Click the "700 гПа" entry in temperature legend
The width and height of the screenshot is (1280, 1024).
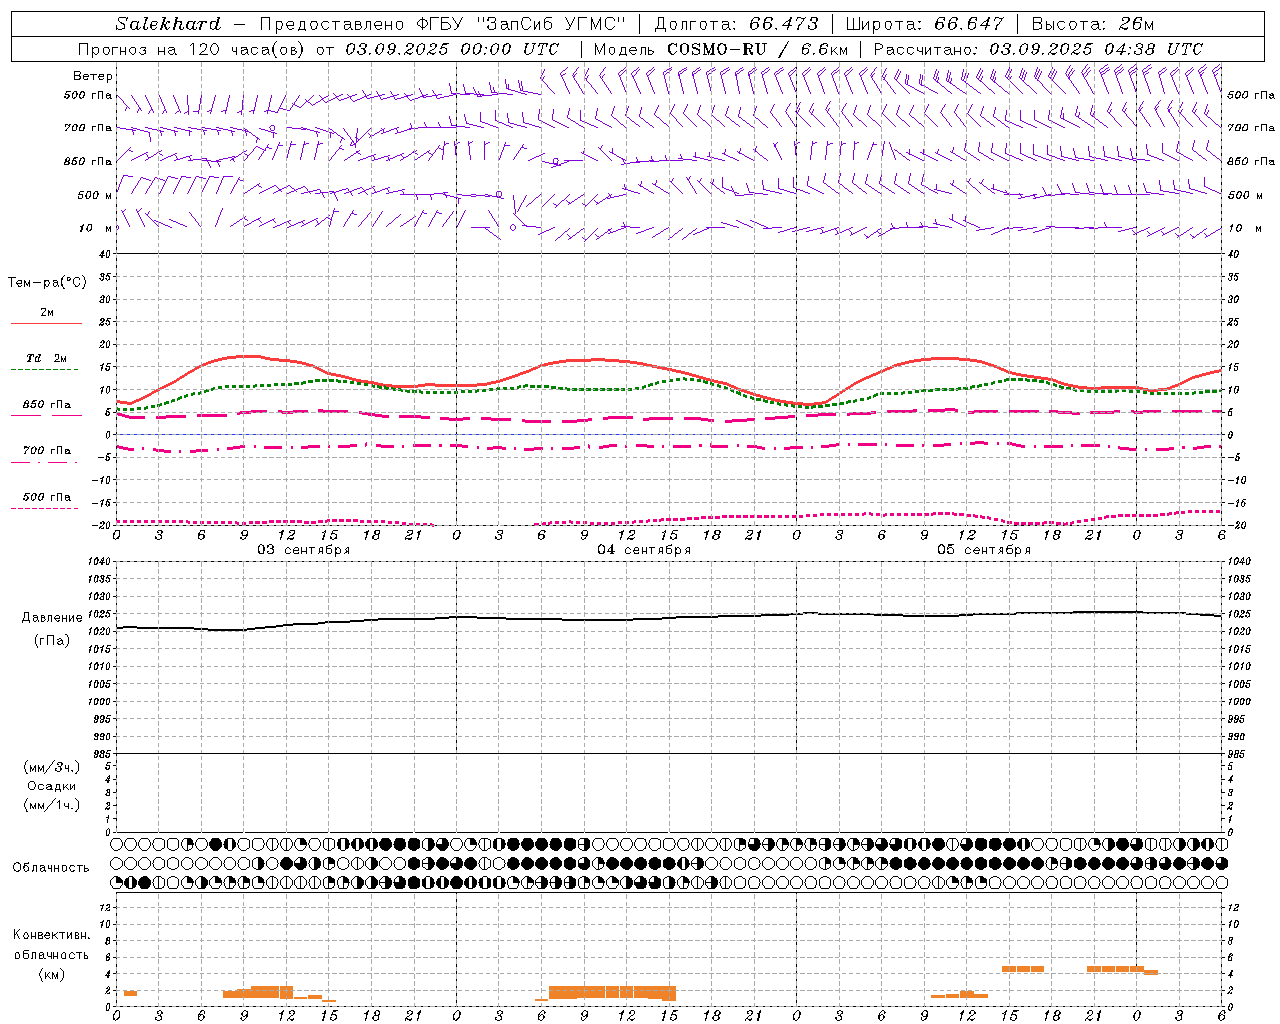tap(47, 451)
